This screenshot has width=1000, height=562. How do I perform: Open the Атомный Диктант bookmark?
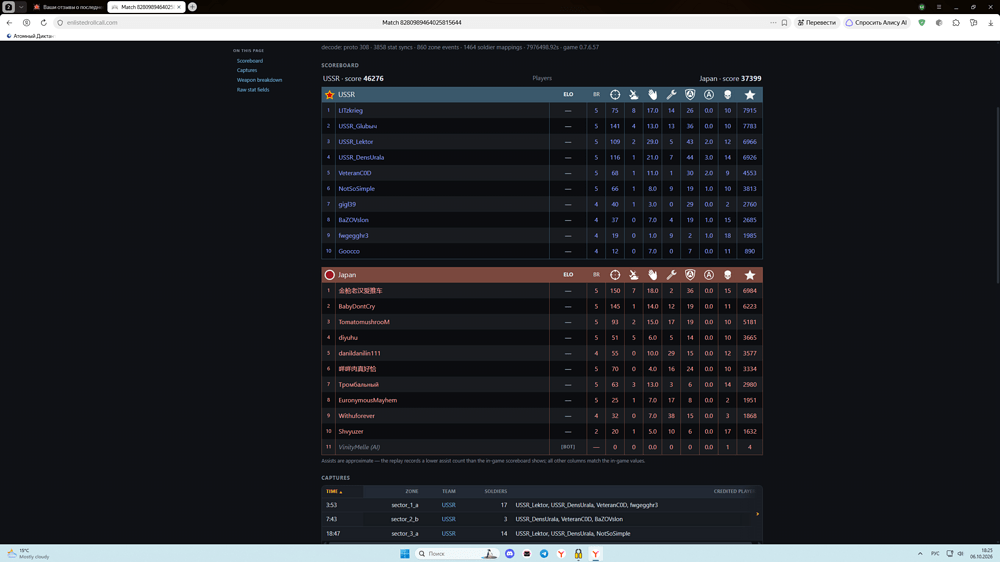pos(29,36)
